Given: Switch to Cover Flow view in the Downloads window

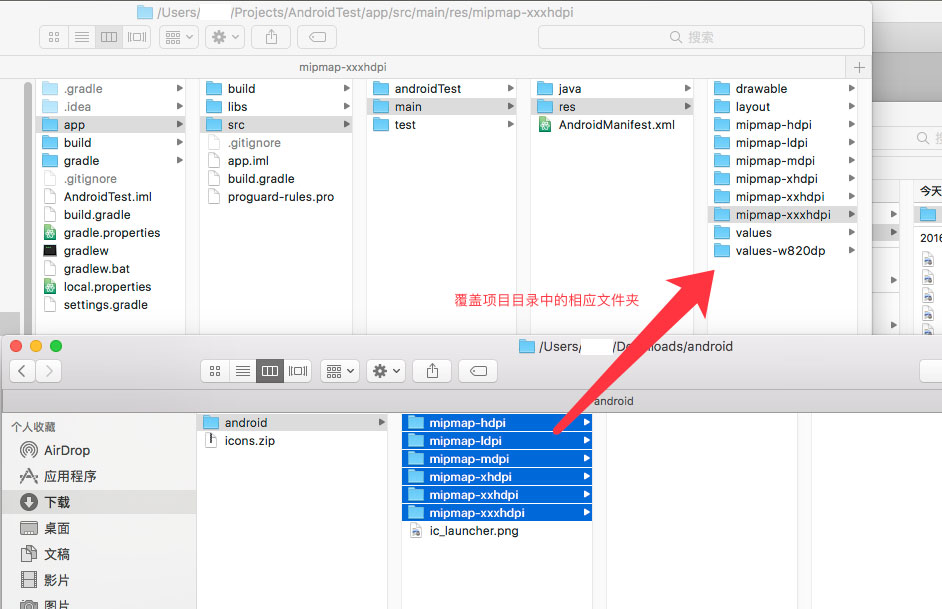Looking at the screenshot, I should click(298, 371).
